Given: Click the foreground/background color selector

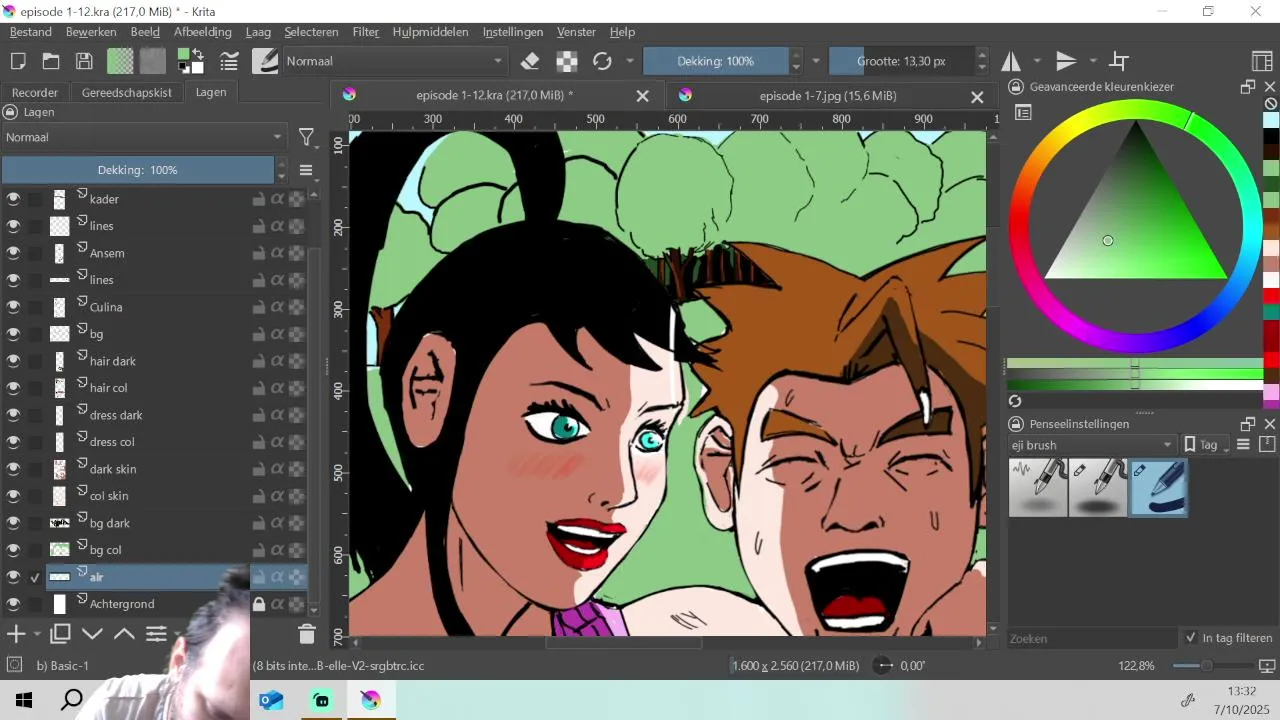Looking at the screenshot, I should pos(190,61).
